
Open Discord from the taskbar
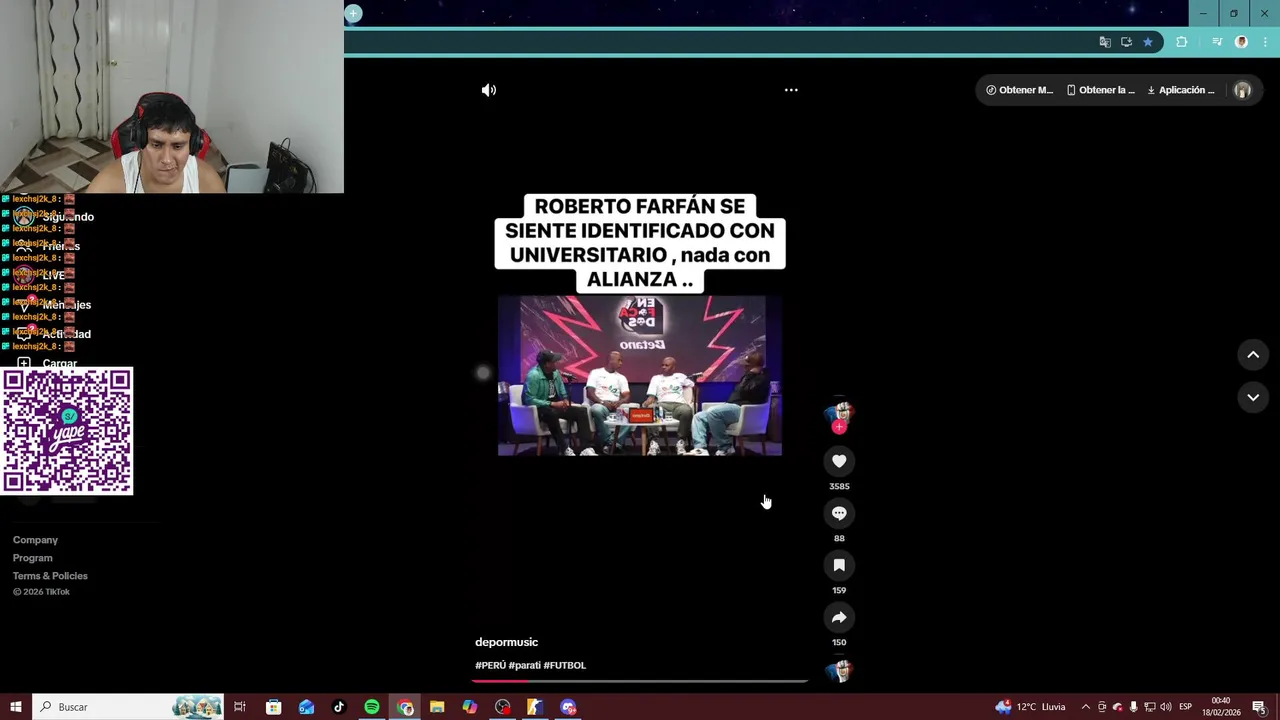point(568,707)
